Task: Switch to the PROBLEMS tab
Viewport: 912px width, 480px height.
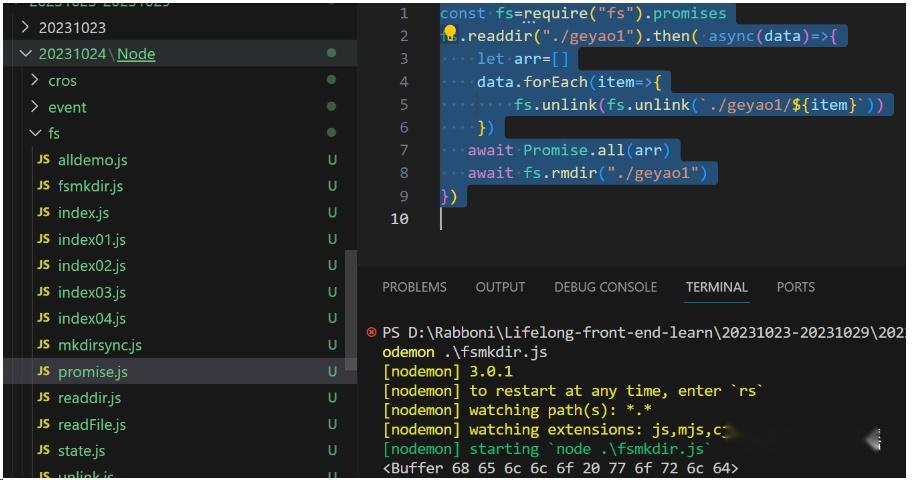Action: (414, 287)
